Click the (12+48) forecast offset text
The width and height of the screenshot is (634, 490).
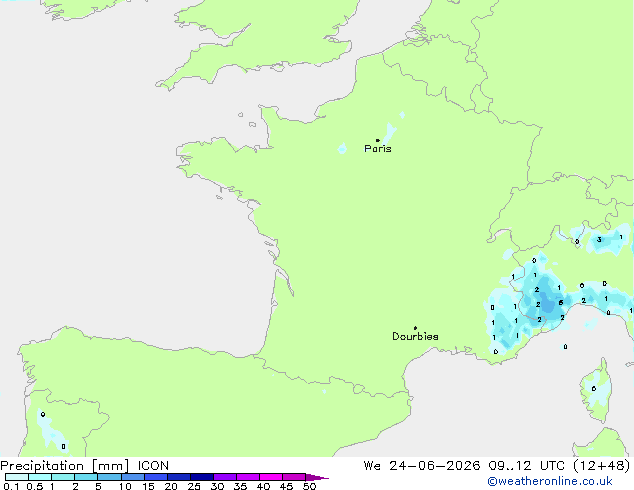(602, 466)
